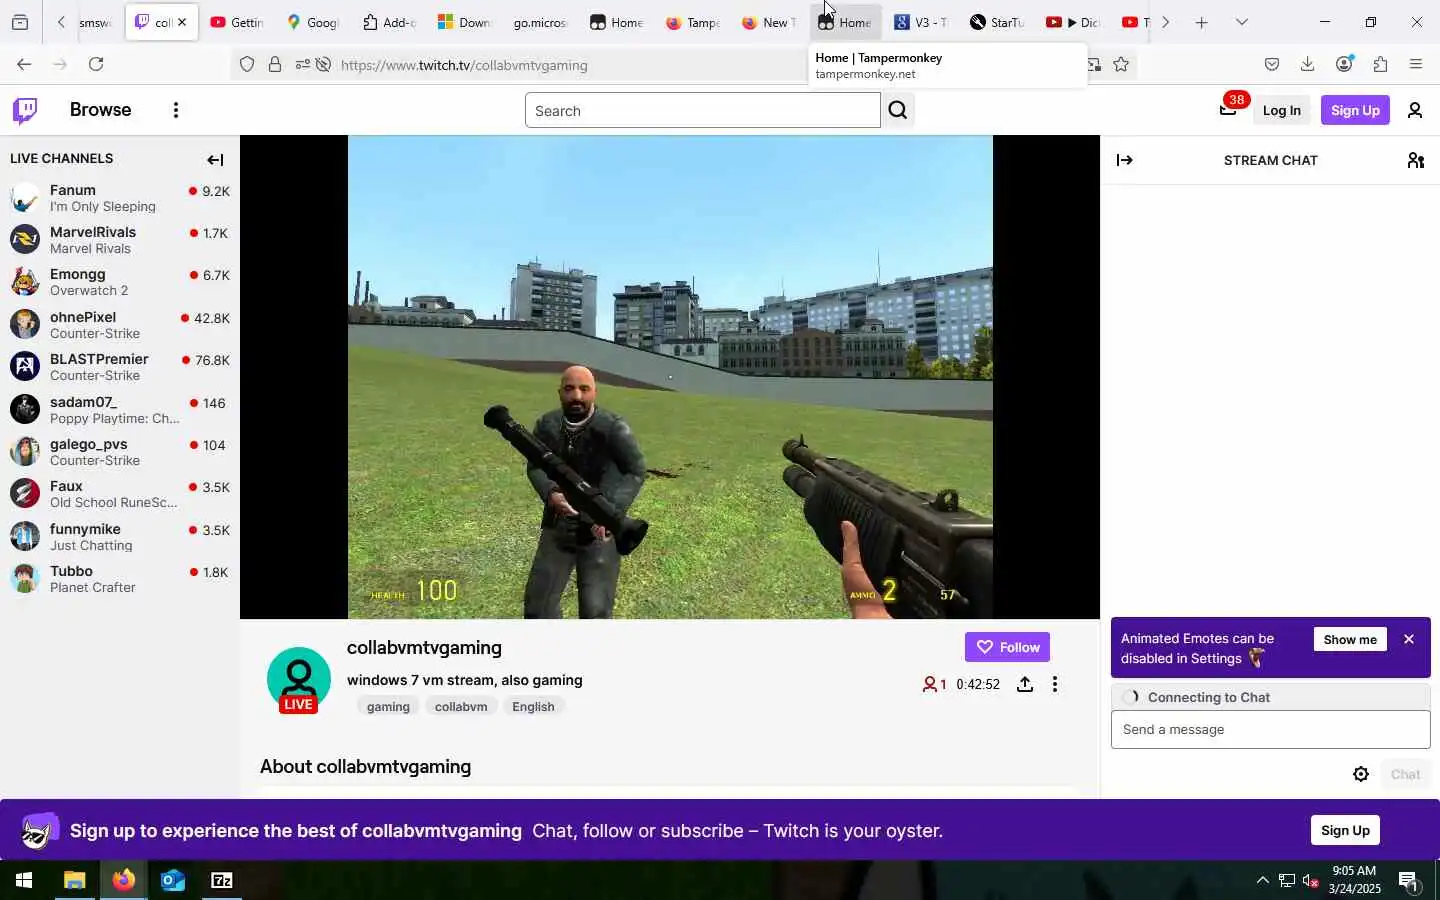Screen dimensions: 1440x900
Task: Open Faux Old School RuneScape channel
Action: click(120, 494)
